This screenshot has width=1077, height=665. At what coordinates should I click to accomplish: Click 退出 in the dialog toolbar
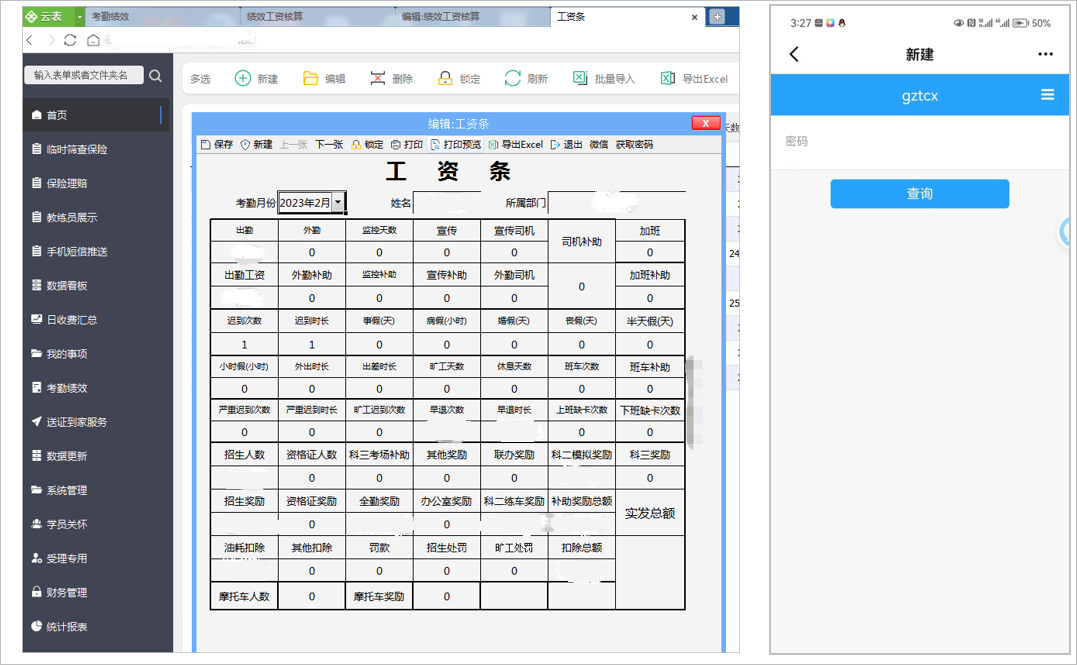pyautogui.click(x=567, y=144)
